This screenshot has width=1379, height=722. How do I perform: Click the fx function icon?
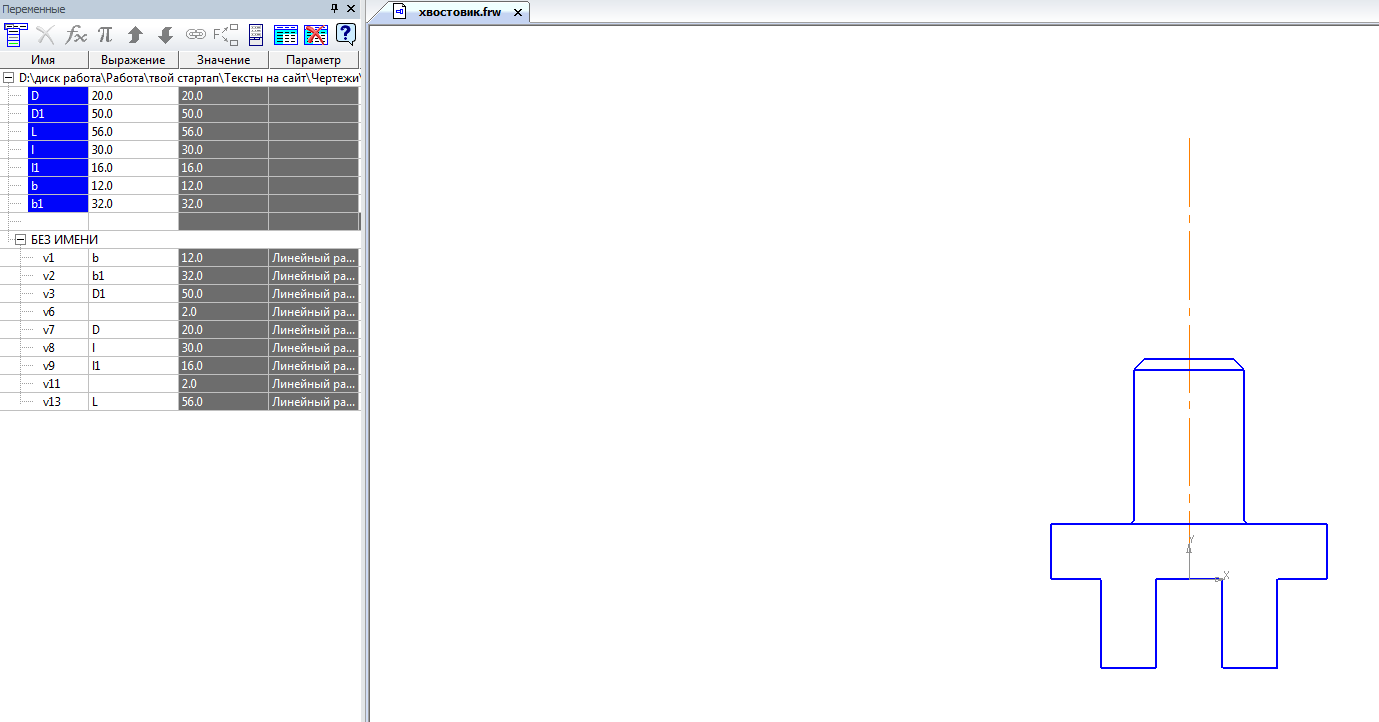76,35
